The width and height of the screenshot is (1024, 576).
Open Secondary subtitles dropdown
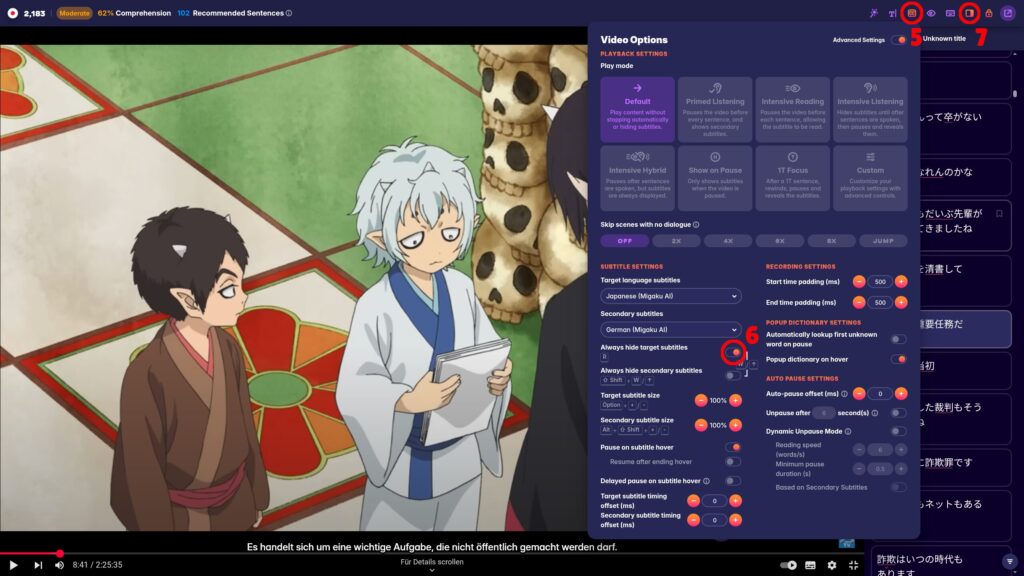point(671,330)
